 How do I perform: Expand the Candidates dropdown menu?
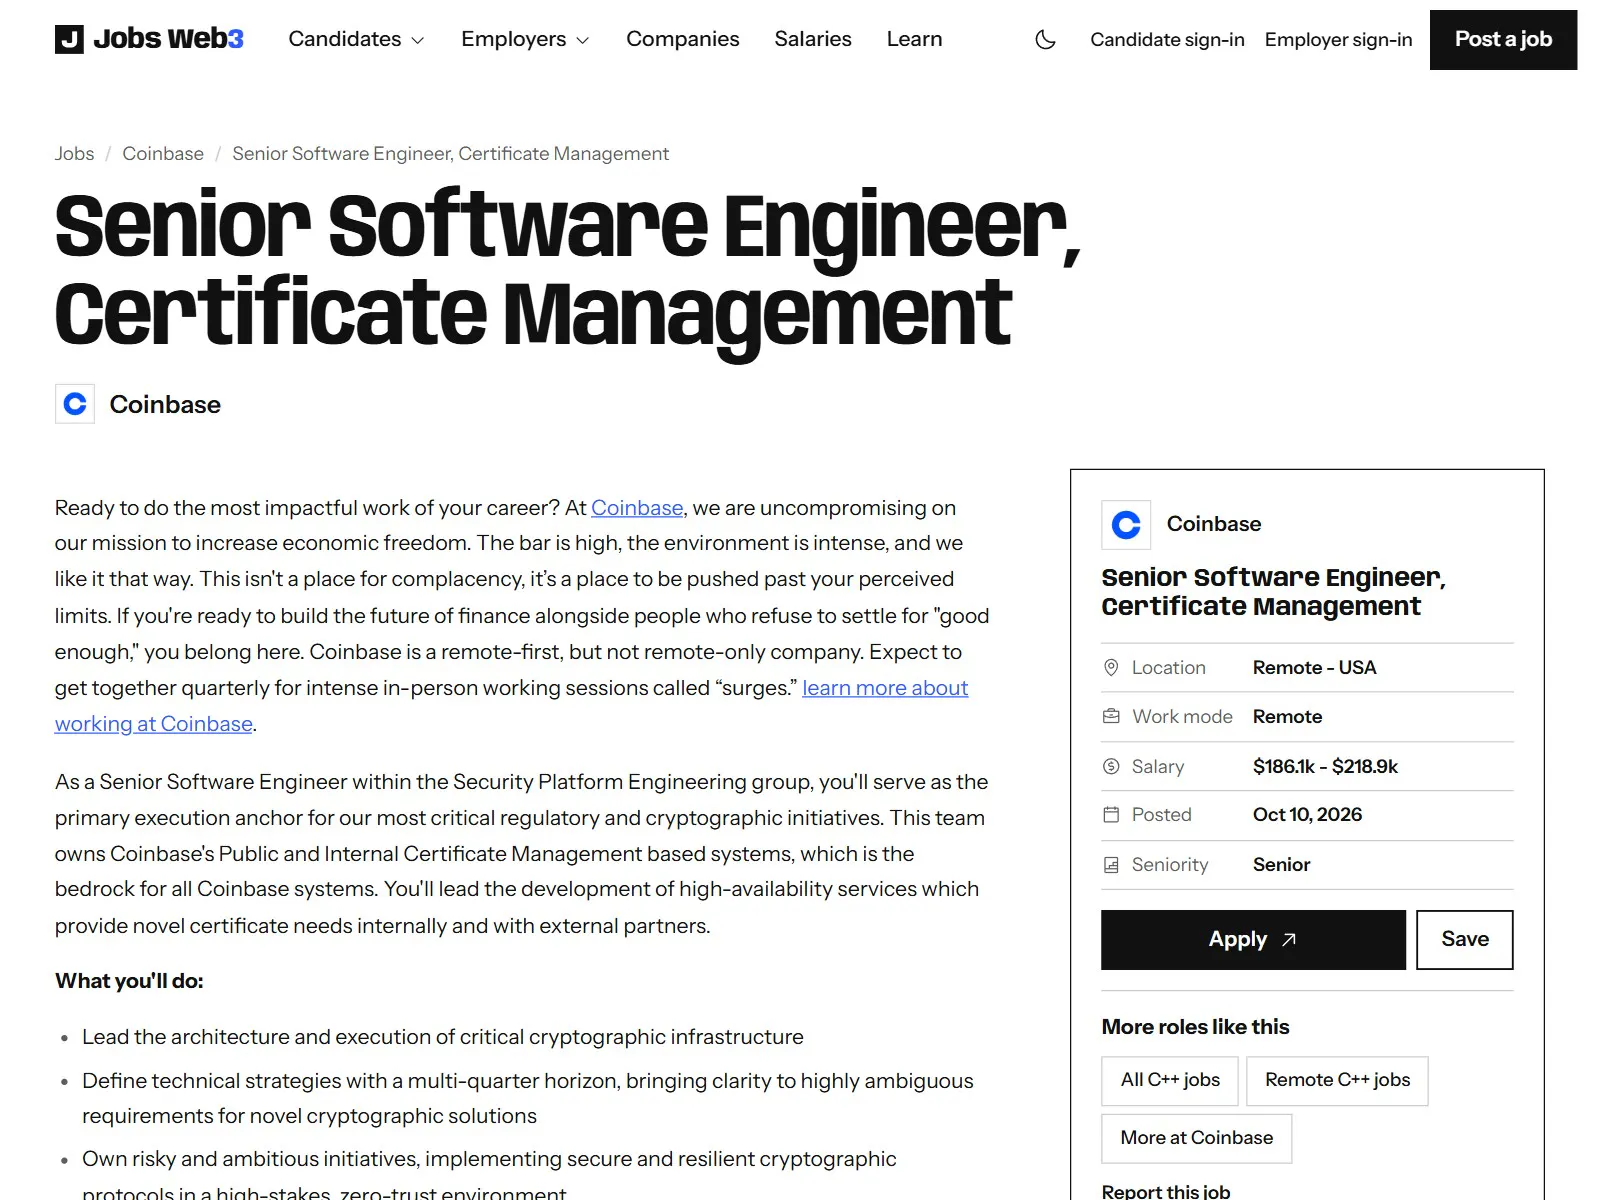pyautogui.click(x=356, y=39)
